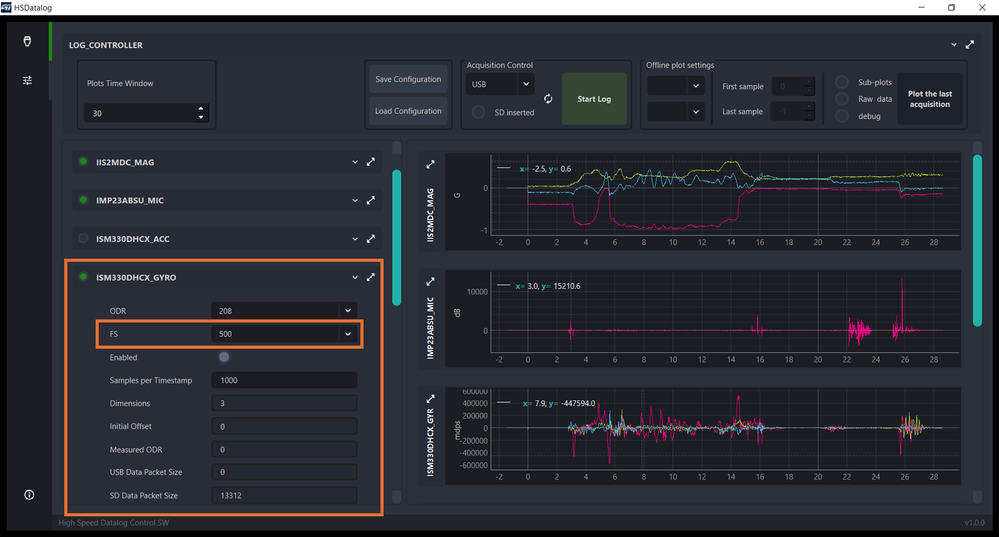Click Save Configuration button
999x537 pixels.
408,79
